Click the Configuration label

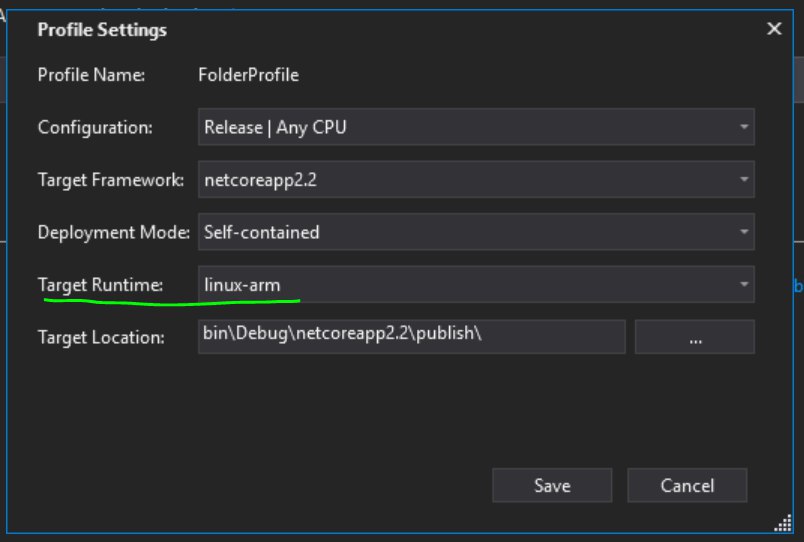coord(95,127)
